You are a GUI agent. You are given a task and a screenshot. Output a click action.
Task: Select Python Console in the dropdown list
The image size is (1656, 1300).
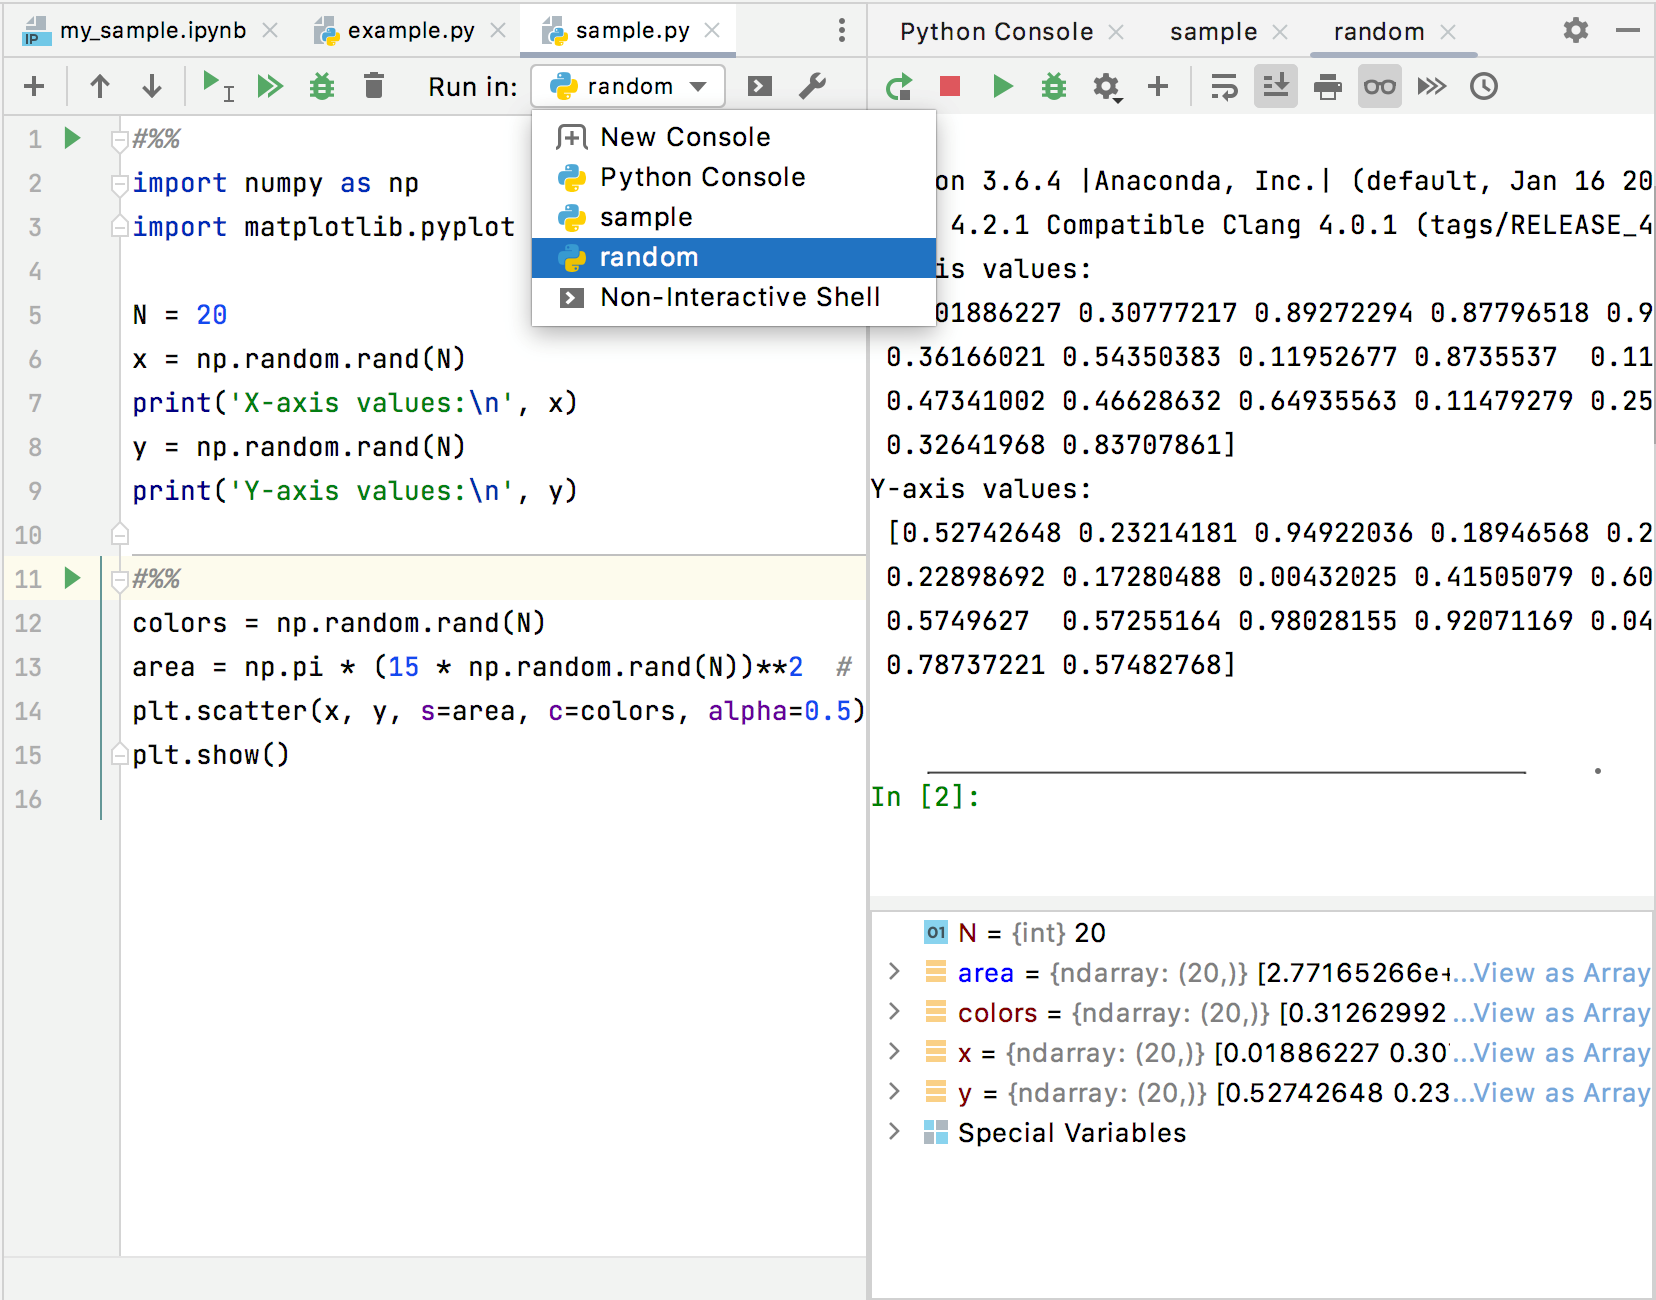tap(734, 177)
